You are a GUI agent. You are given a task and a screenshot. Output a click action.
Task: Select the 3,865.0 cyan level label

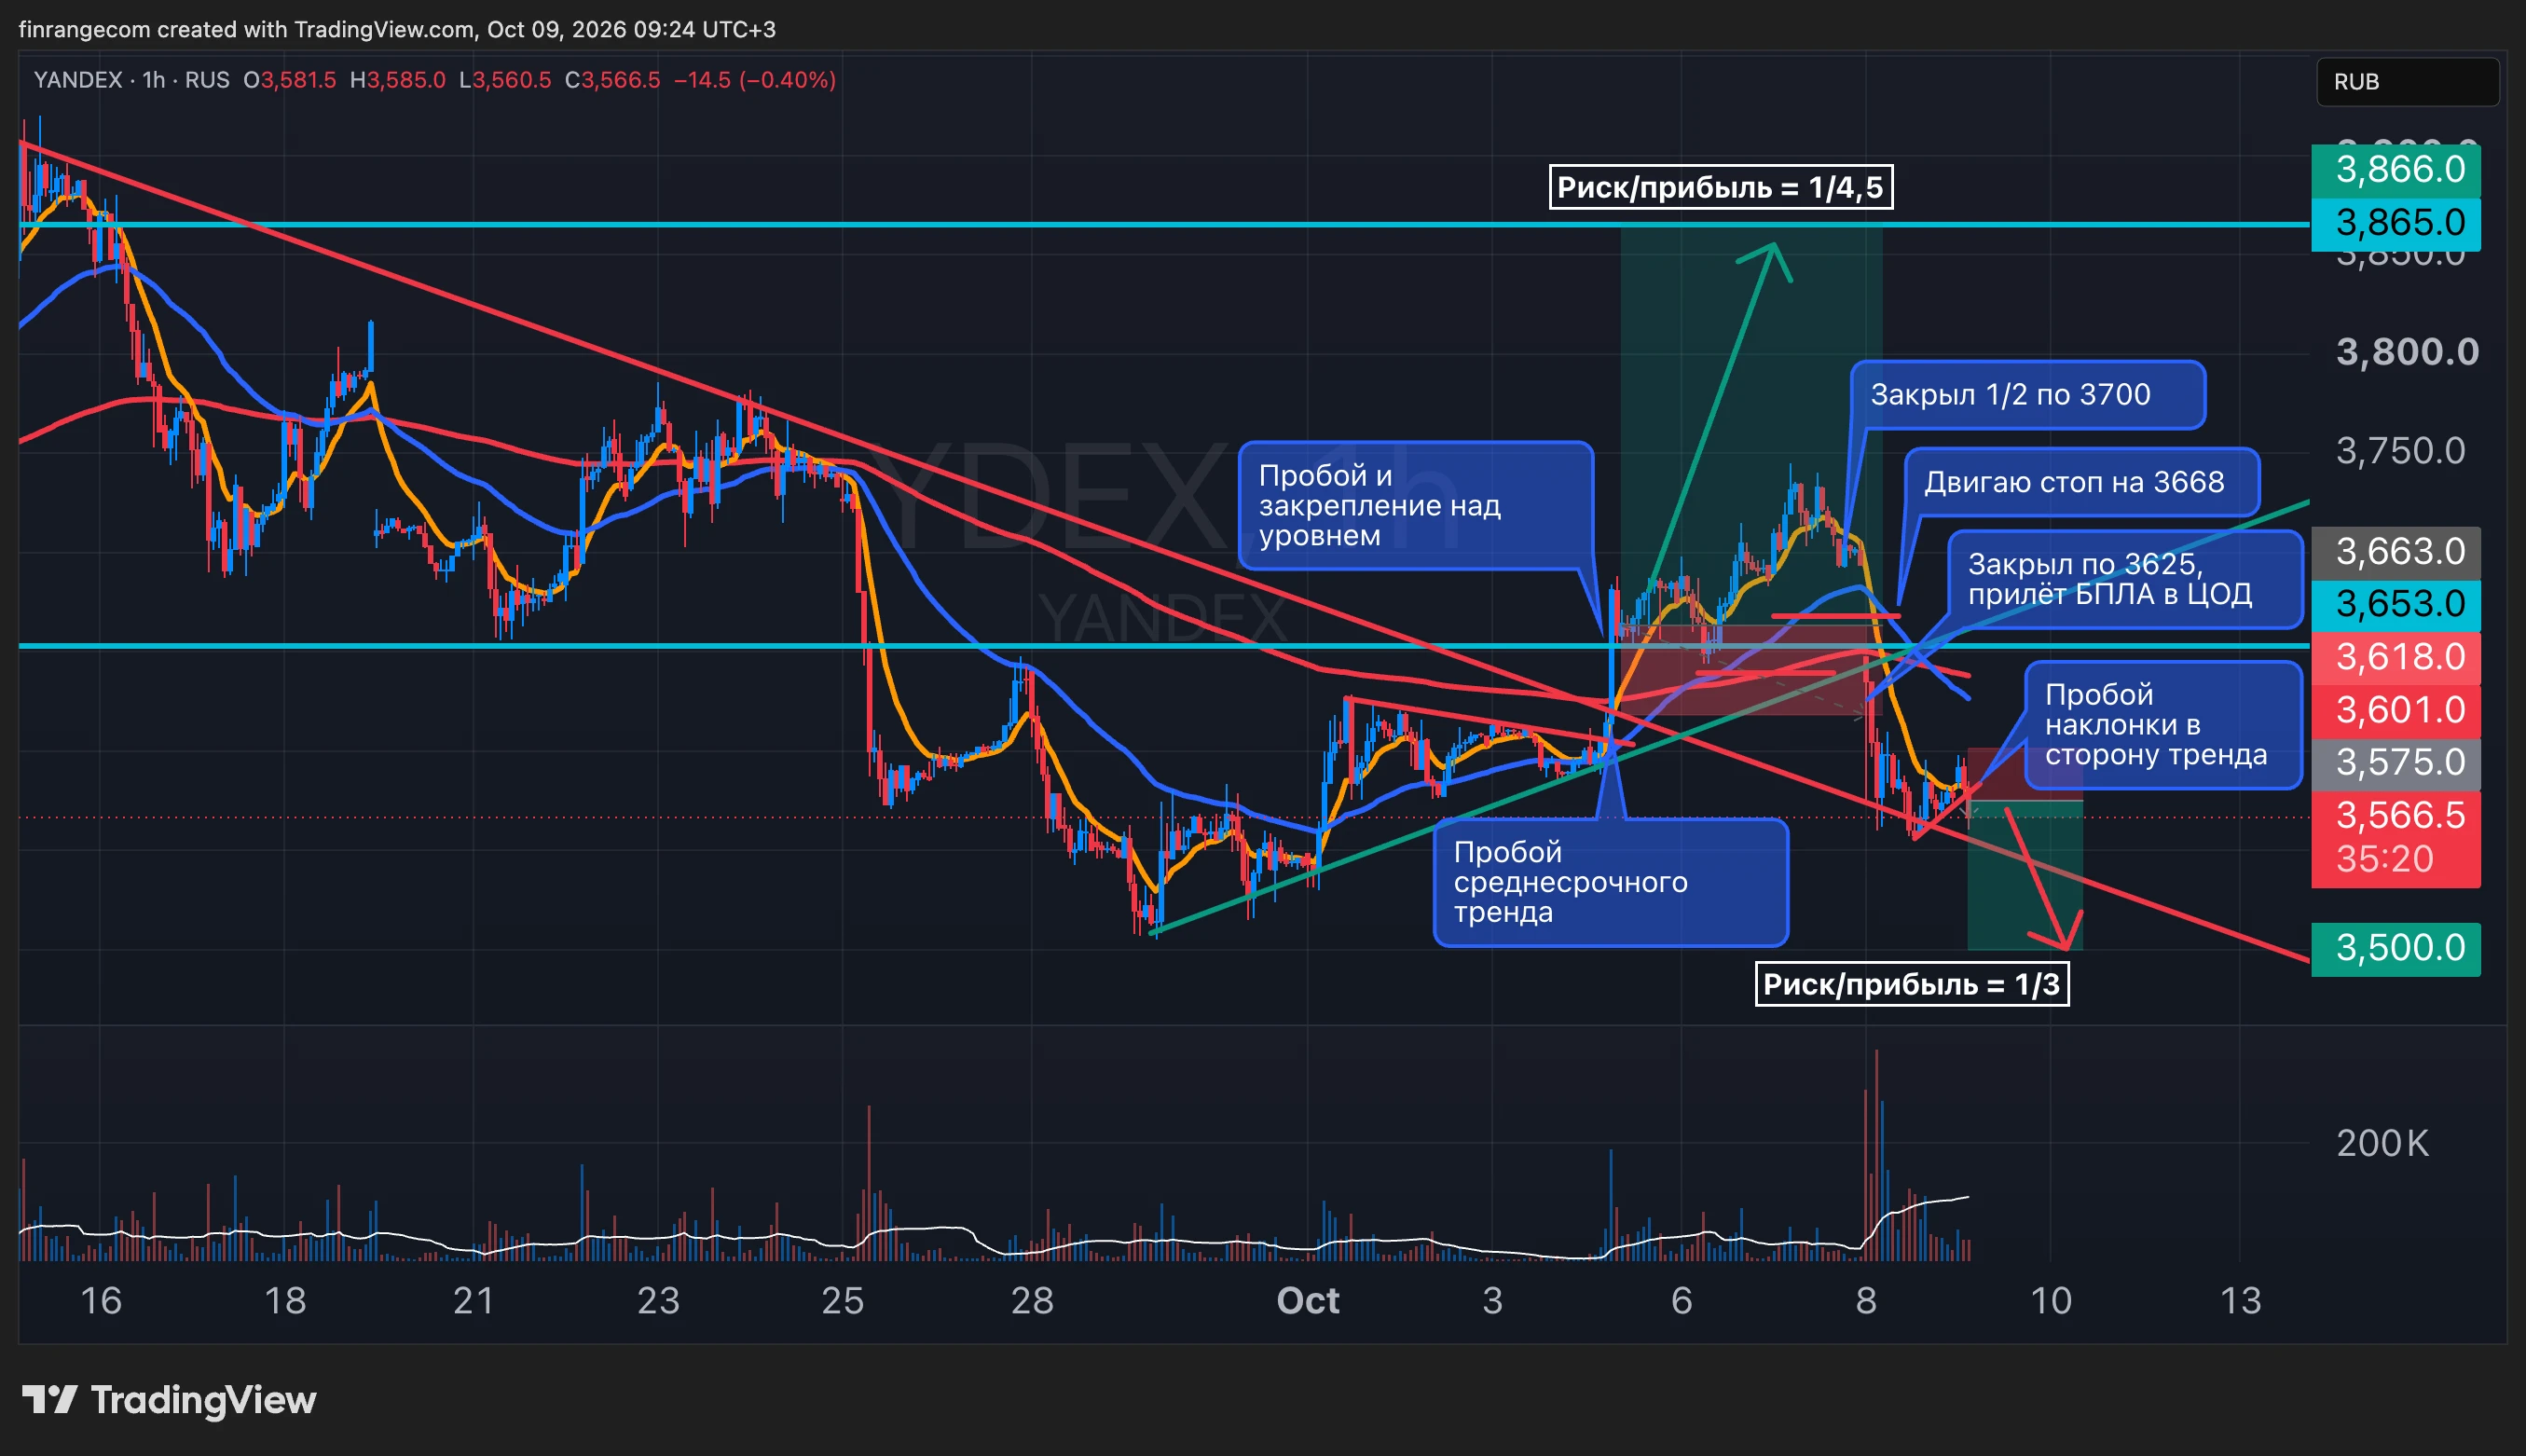pos(2396,223)
